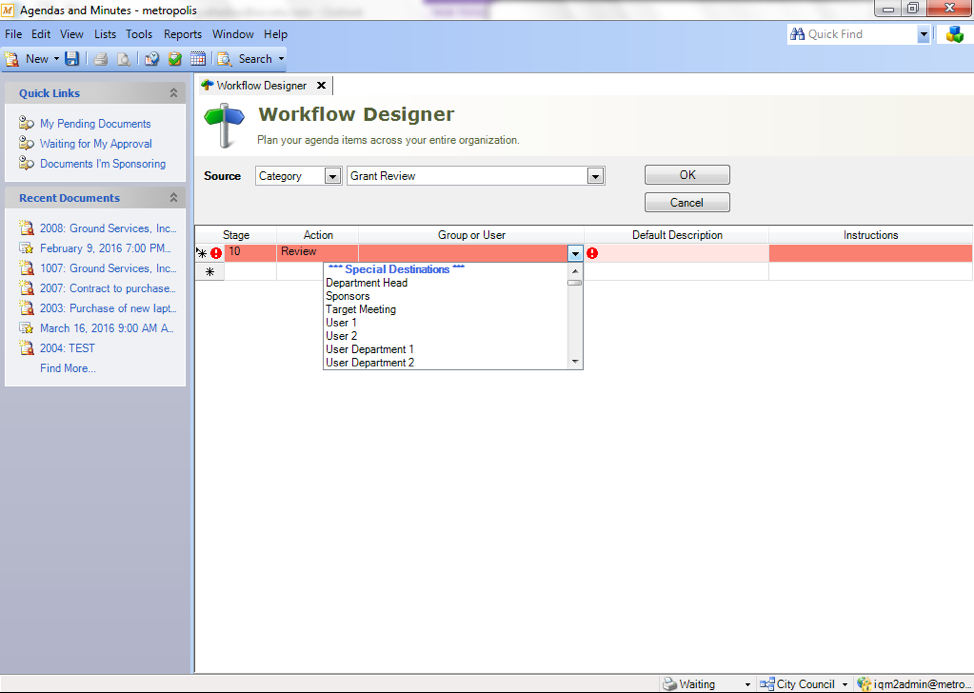
Task: Click document icon beside 2007: Contract to purchase
Action: click(x=26, y=288)
